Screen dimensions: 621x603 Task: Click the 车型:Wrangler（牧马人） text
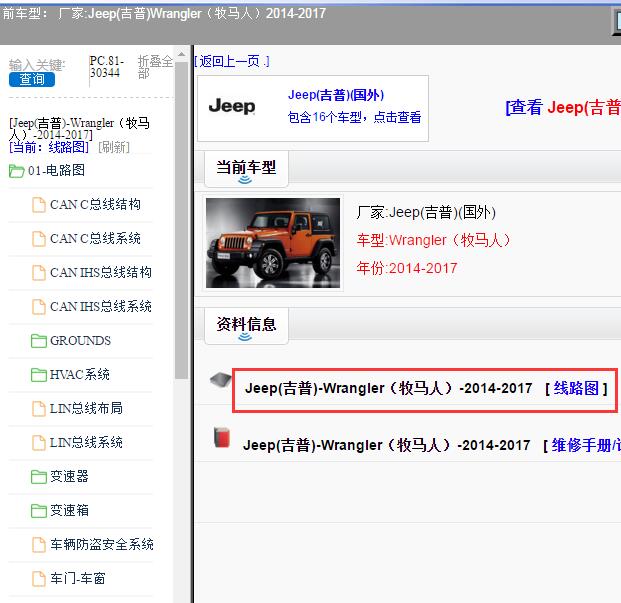tap(434, 240)
